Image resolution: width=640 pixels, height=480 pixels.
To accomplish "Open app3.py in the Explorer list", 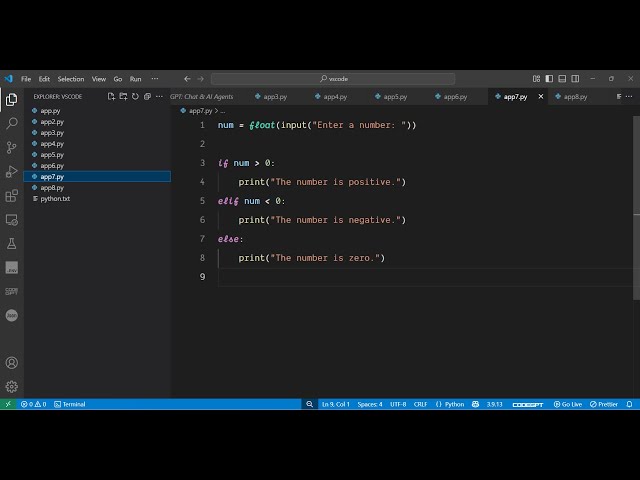I will click(x=97, y=133).
